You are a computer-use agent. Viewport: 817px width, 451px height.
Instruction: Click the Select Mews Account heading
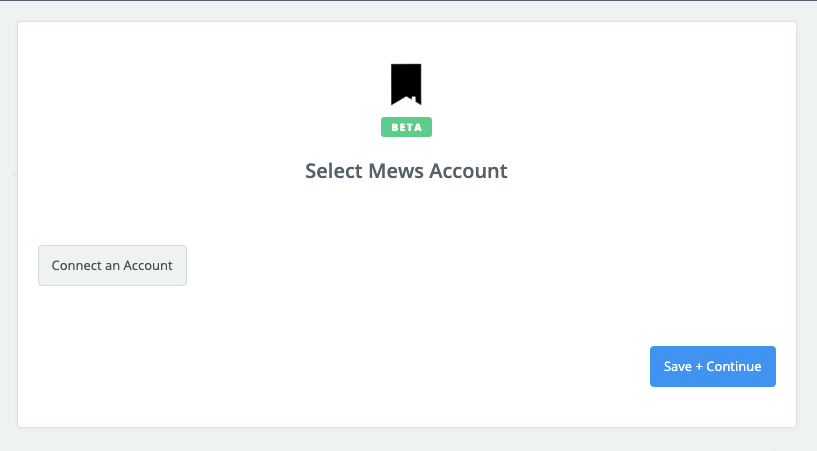click(x=406, y=171)
